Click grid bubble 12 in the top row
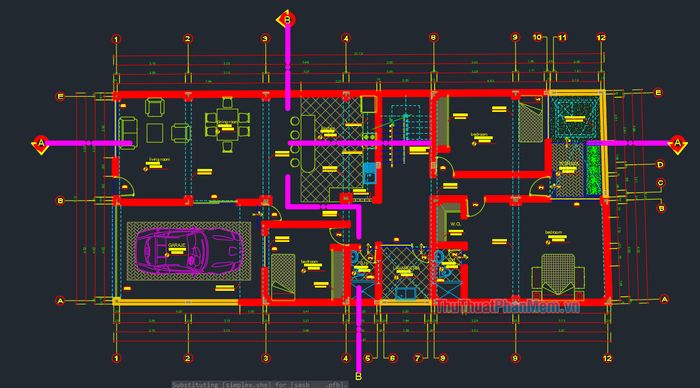Image resolution: width=700 pixels, height=388 pixels. 601,38
